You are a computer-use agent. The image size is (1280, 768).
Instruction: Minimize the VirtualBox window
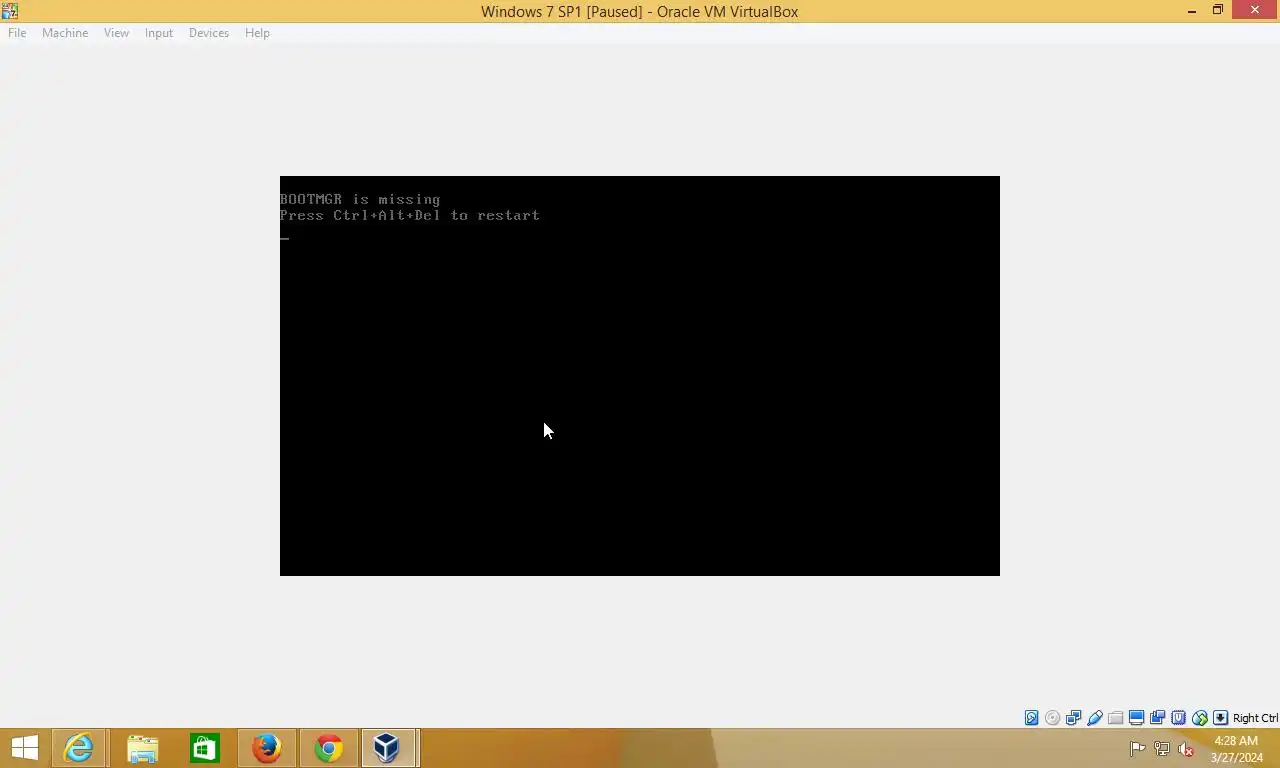[1192, 11]
